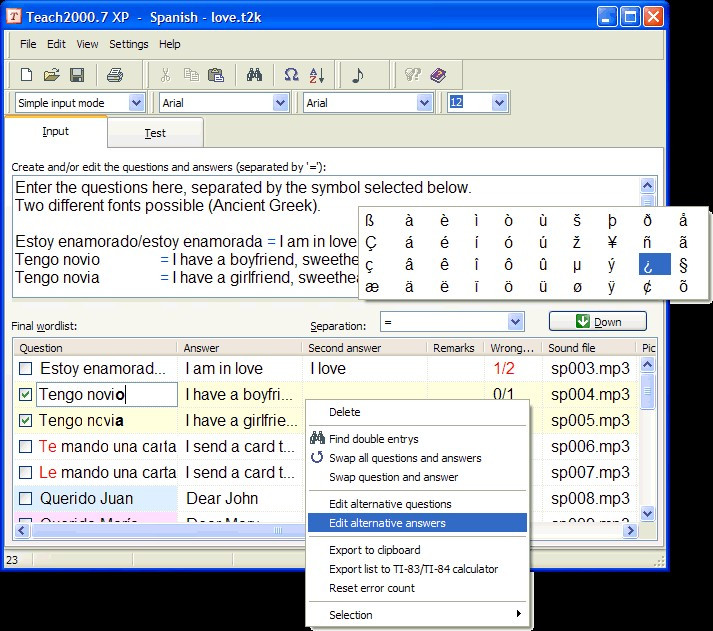The image size is (713, 631).
Task: Insert the ¥ symbol from the palette
Action: click(x=612, y=242)
